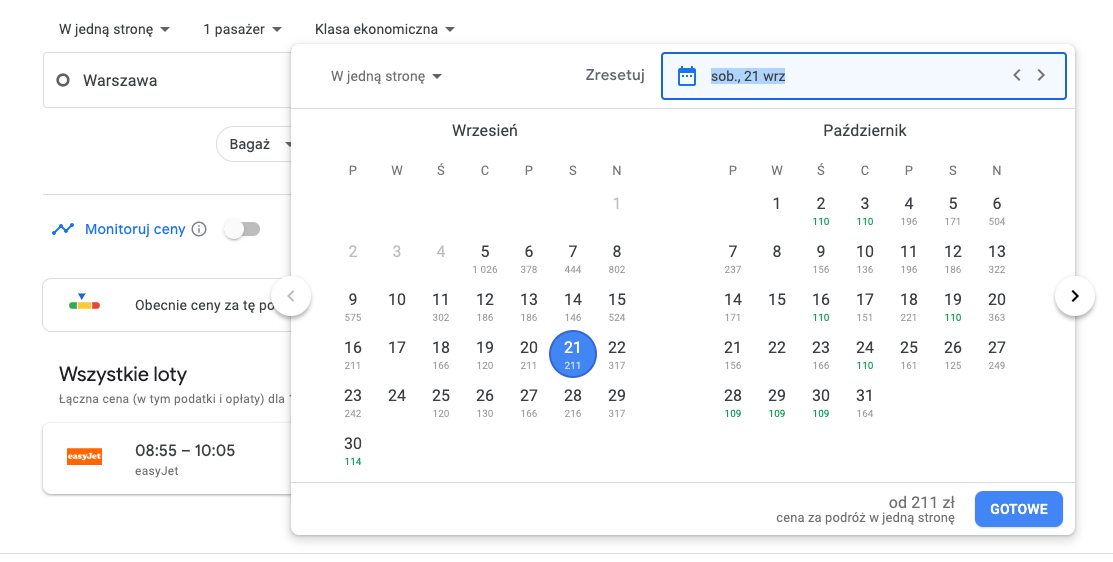
Task: Click the easyJet airline logo
Action: (x=84, y=457)
